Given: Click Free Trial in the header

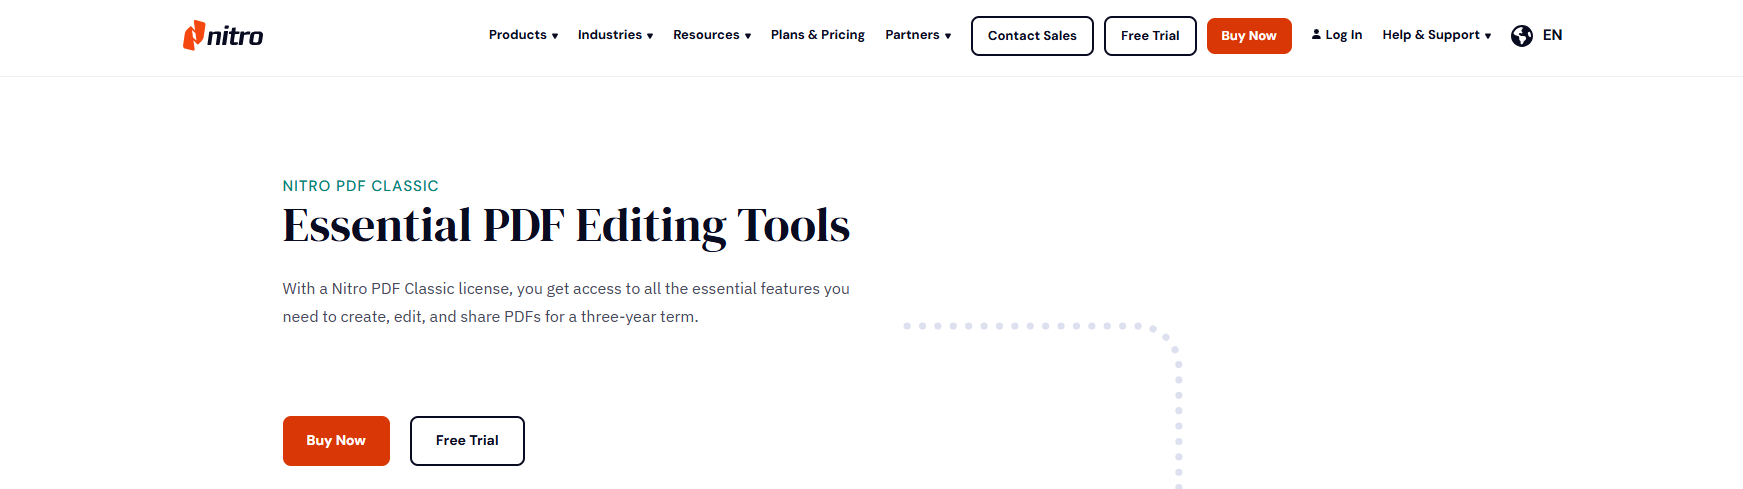Looking at the screenshot, I should click(1150, 36).
